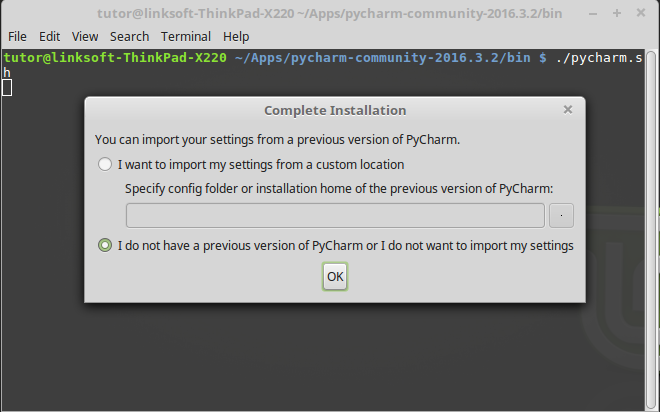Open the View menu

point(85,36)
